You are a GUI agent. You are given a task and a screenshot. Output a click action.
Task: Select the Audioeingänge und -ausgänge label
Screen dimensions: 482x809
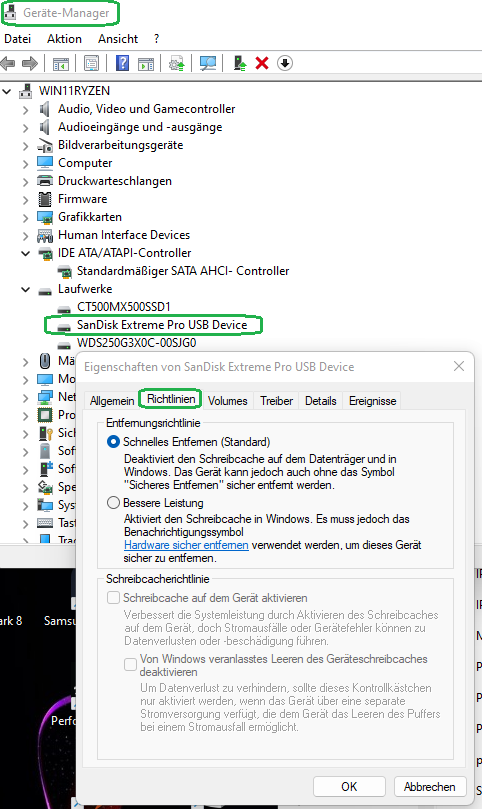[140, 127]
